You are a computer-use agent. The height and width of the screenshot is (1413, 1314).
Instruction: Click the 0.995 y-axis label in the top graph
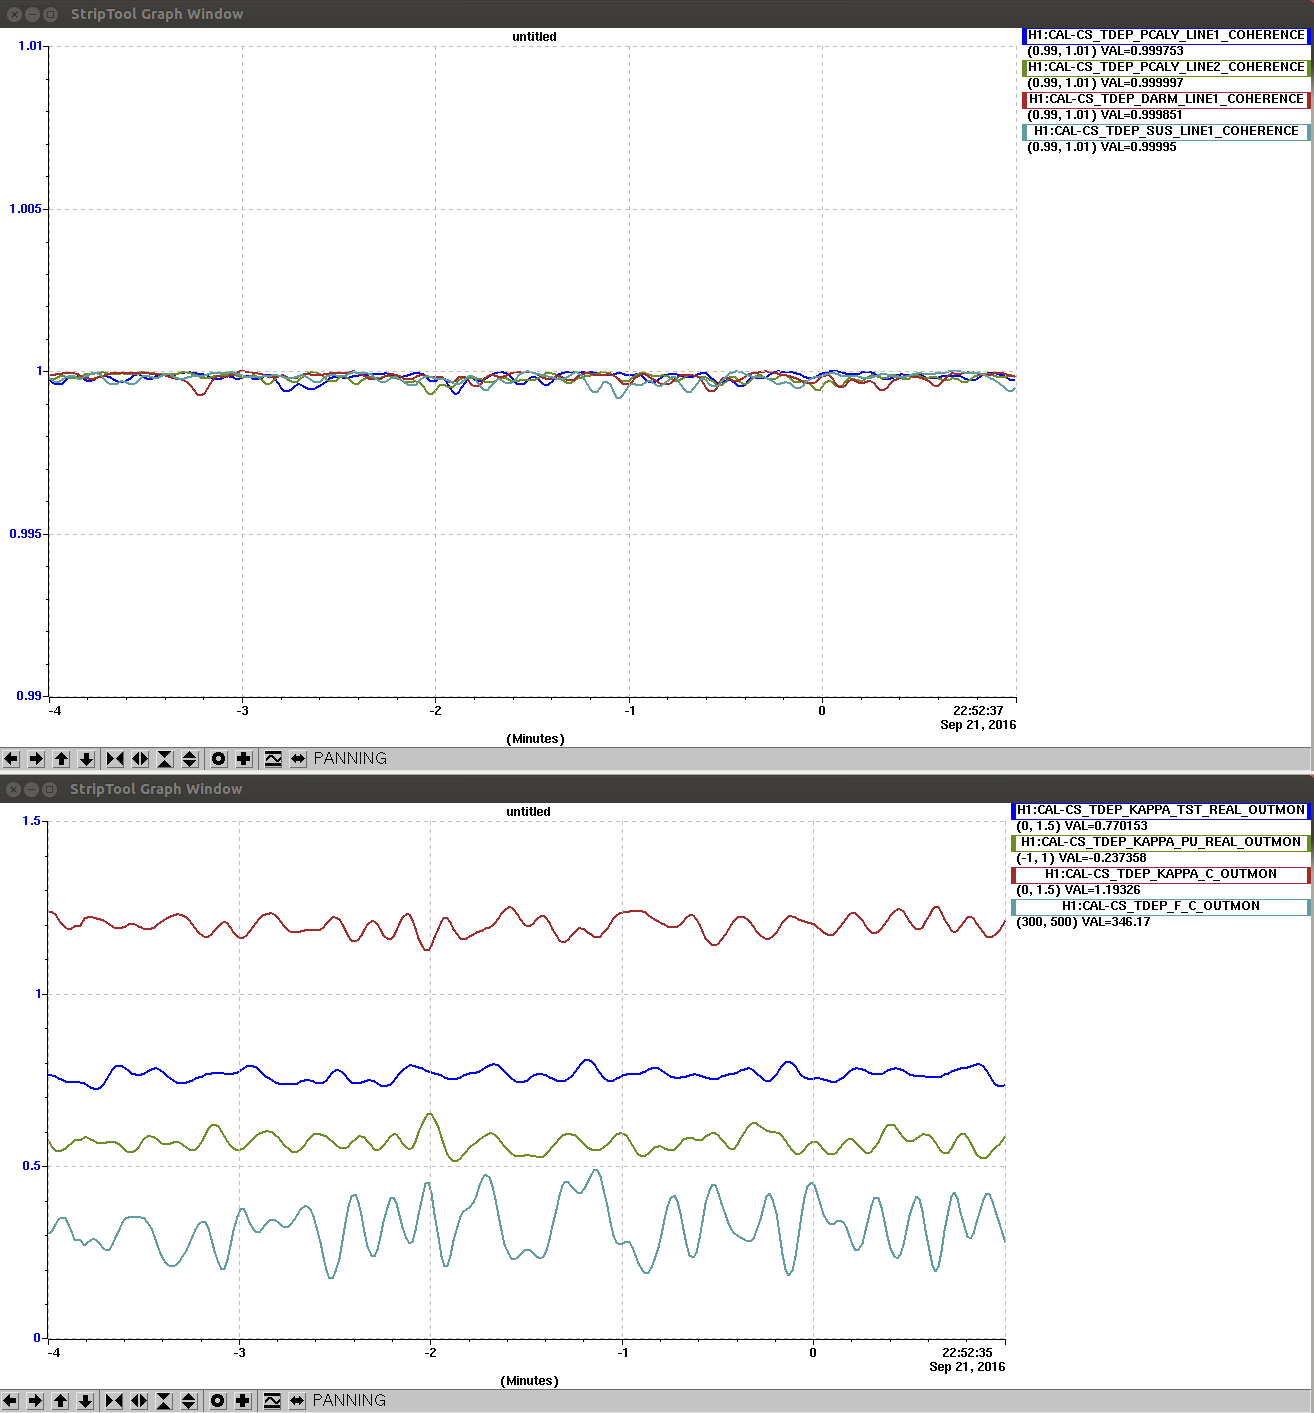point(26,534)
